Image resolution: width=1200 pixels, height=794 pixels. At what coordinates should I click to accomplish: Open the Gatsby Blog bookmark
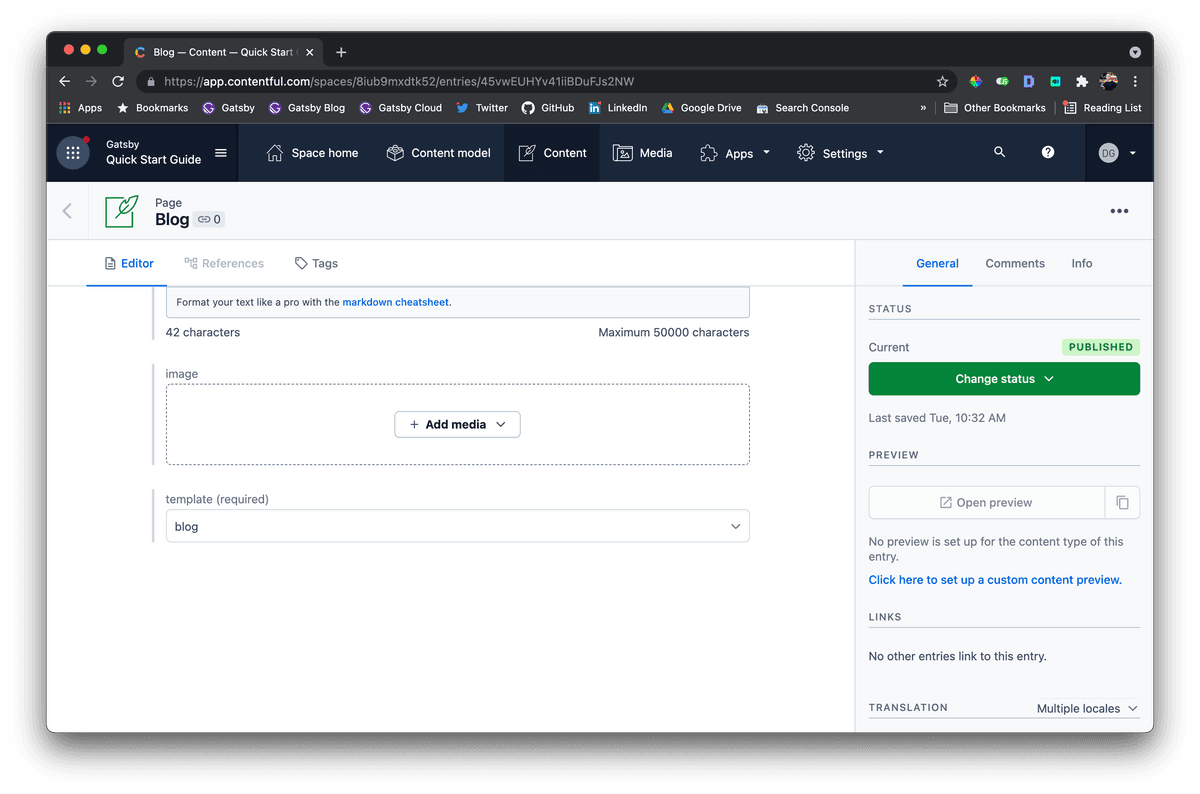point(306,108)
